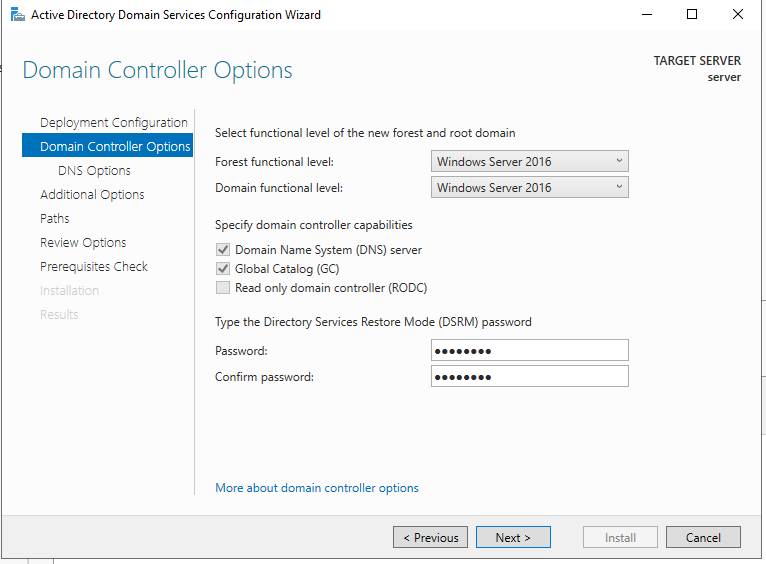Toggle the Global Catalog (GC) checkbox
Viewport: 766px width, 564px height.
coord(223,269)
